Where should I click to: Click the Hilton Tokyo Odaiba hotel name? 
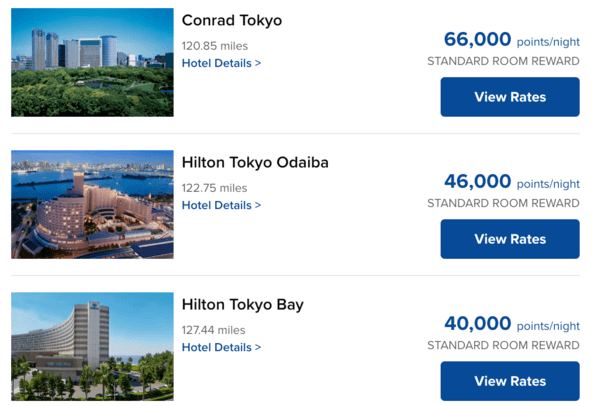point(255,163)
